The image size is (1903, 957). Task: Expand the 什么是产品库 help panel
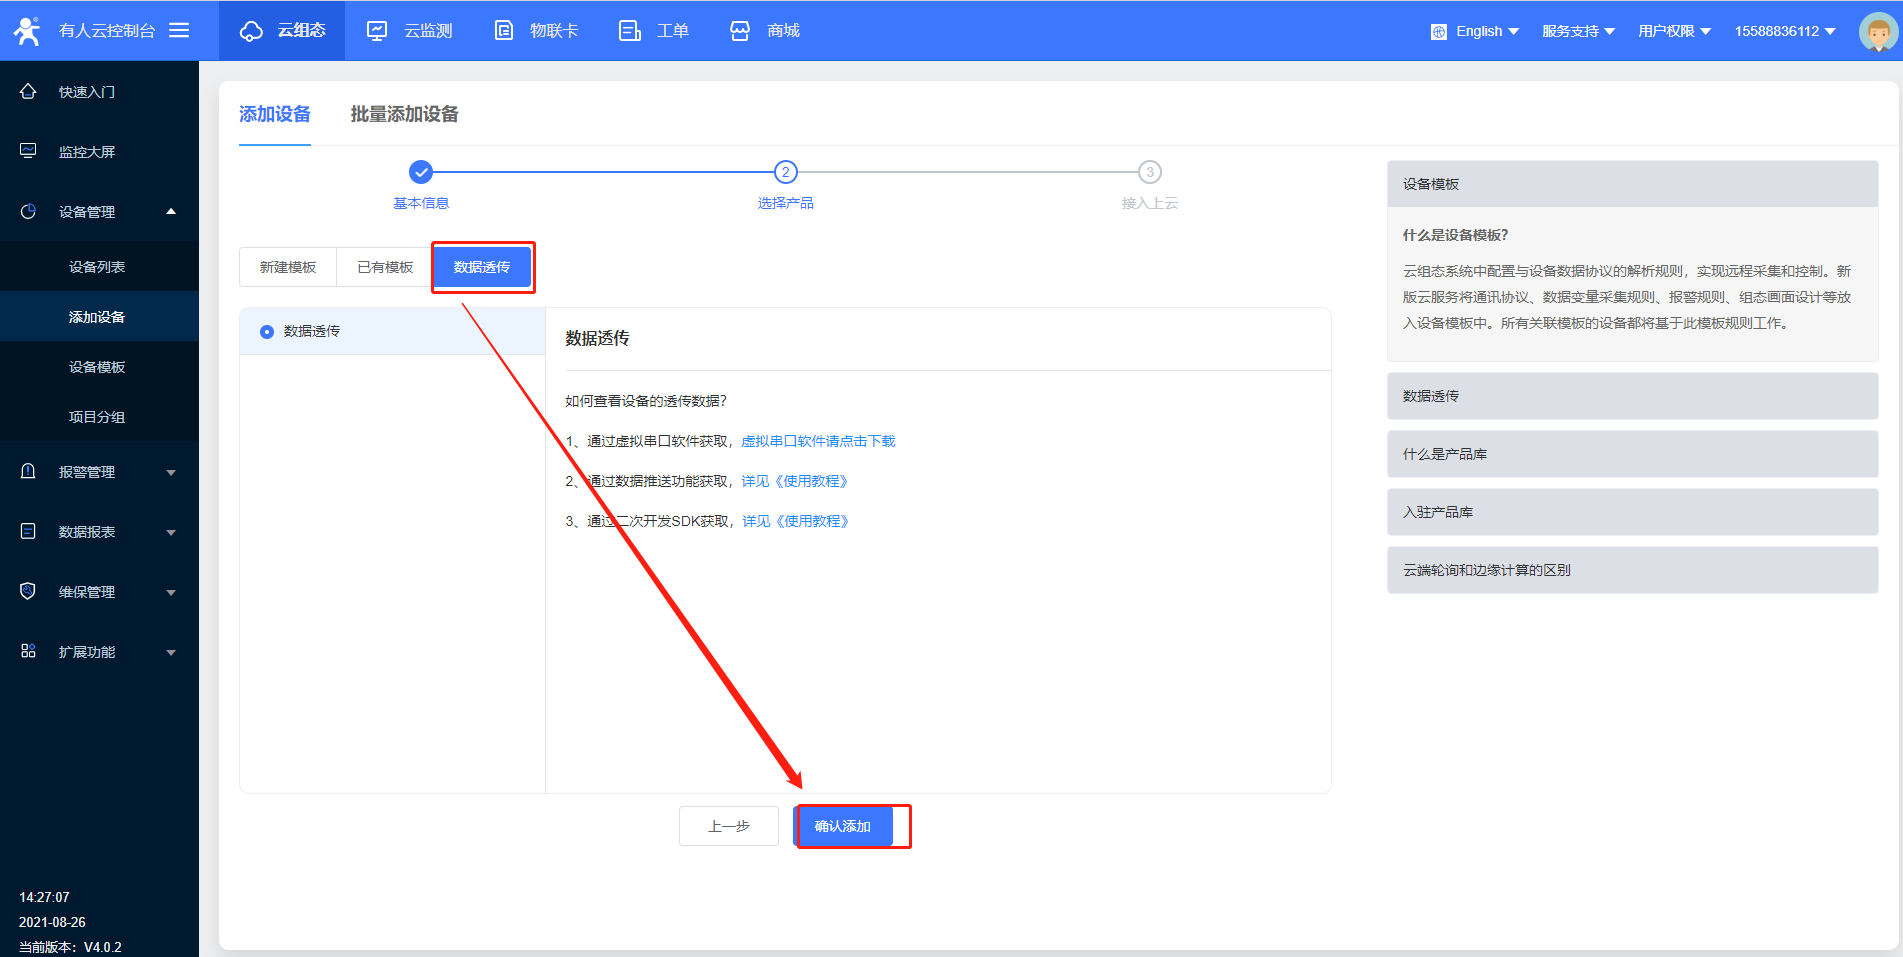pos(1631,454)
